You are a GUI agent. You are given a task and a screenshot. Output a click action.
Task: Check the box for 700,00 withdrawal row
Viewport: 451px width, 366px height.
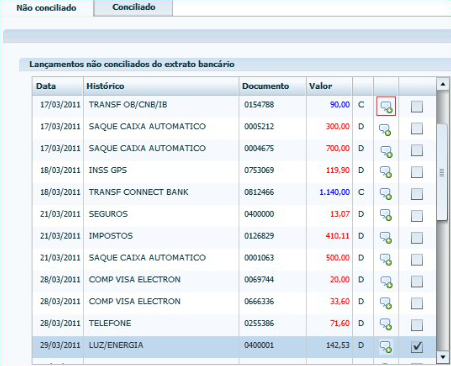coord(417,150)
